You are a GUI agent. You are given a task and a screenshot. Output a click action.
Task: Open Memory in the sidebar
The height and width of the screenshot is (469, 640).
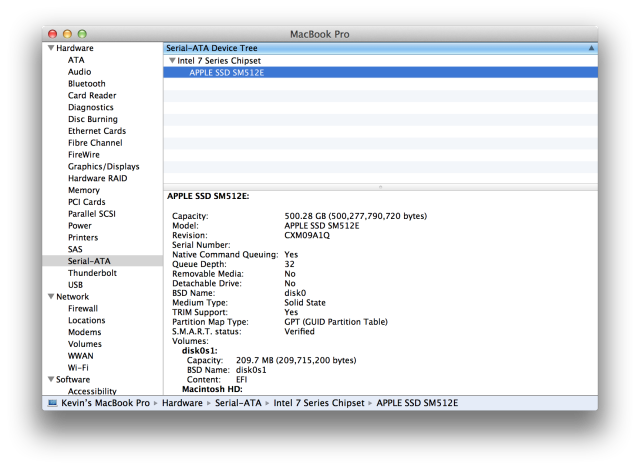click(84, 190)
